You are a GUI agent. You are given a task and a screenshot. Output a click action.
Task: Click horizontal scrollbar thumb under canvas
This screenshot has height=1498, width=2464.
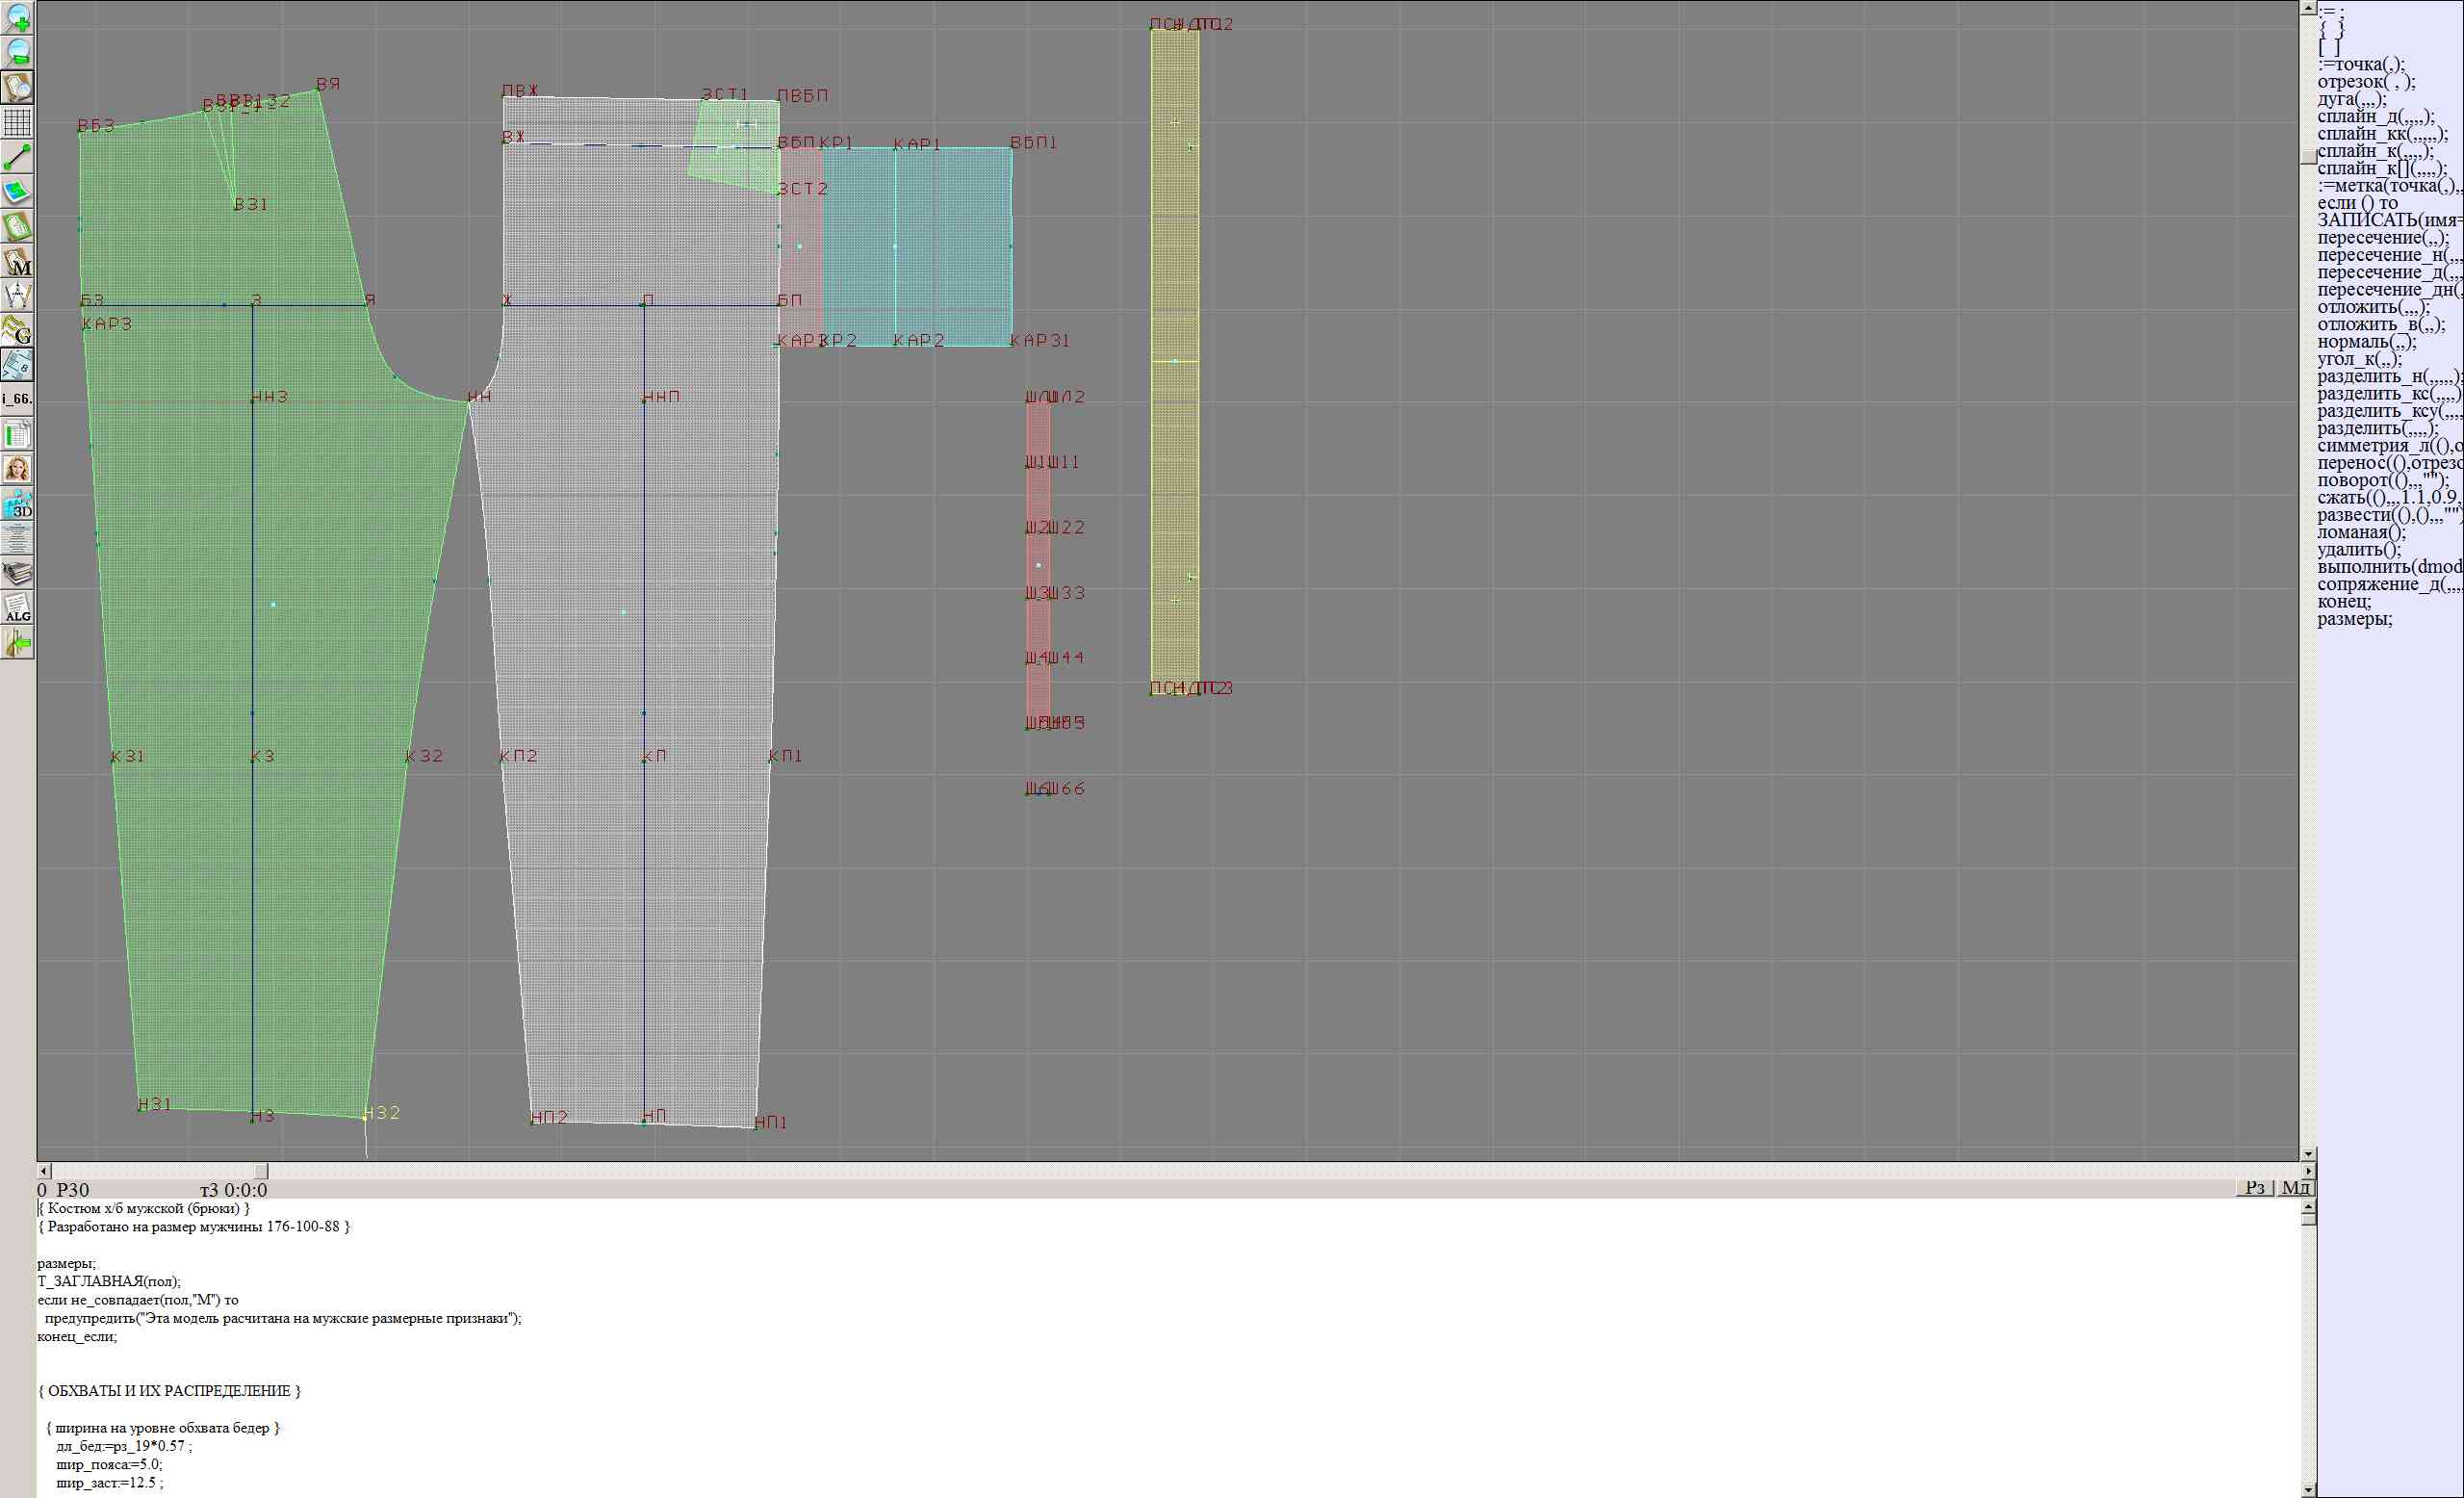(x=261, y=1170)
